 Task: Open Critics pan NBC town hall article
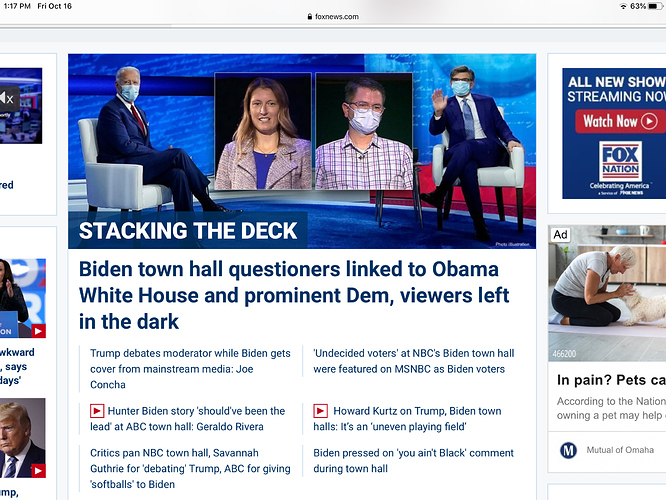[190, 469]
